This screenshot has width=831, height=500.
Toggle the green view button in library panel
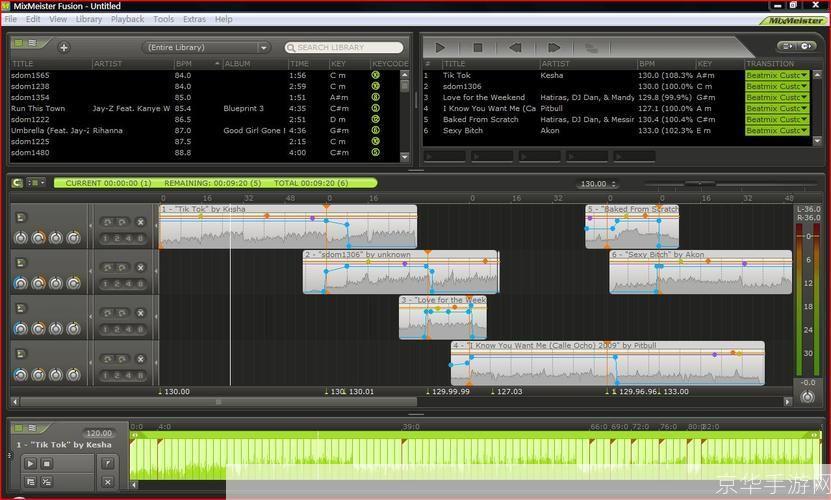click(19, 42)
